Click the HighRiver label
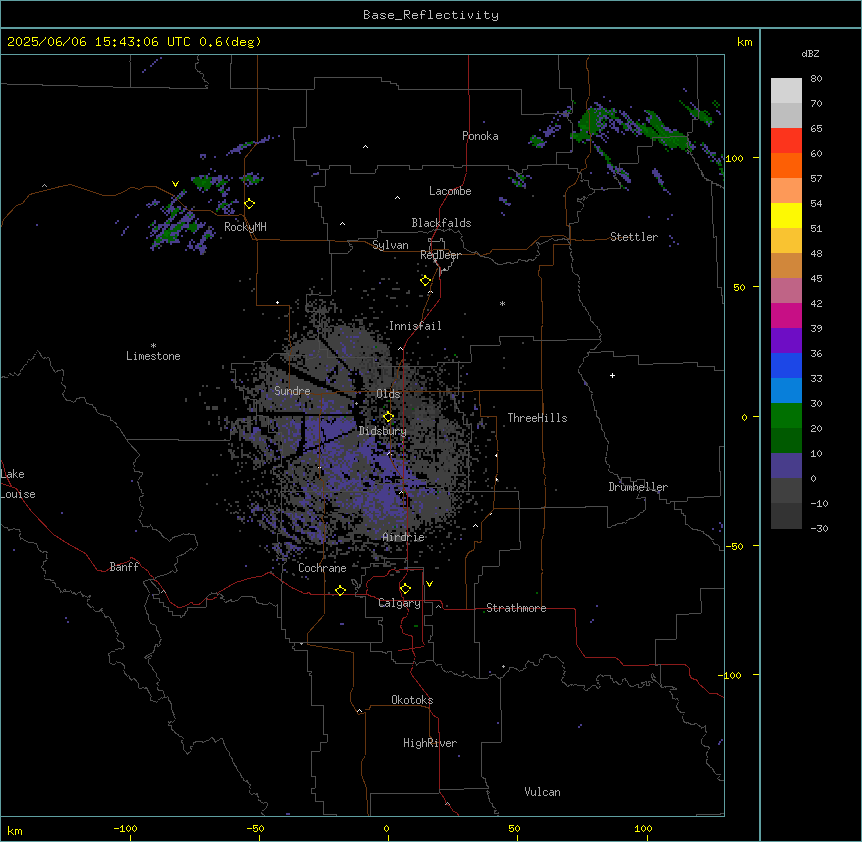 pos(430,743)
